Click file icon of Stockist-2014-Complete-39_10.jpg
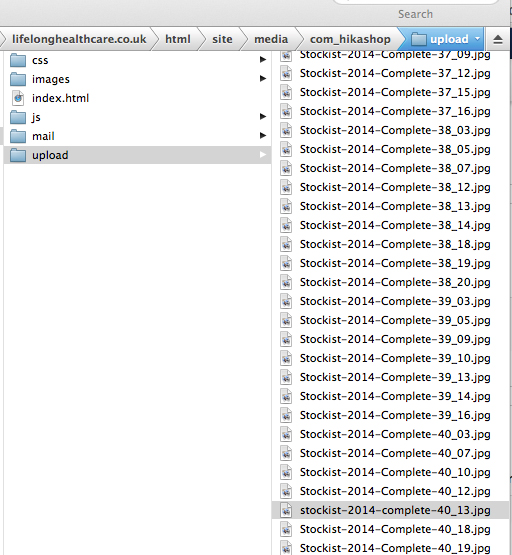Image resolution: width=512 pixels, height=555 pixels. 286,358
